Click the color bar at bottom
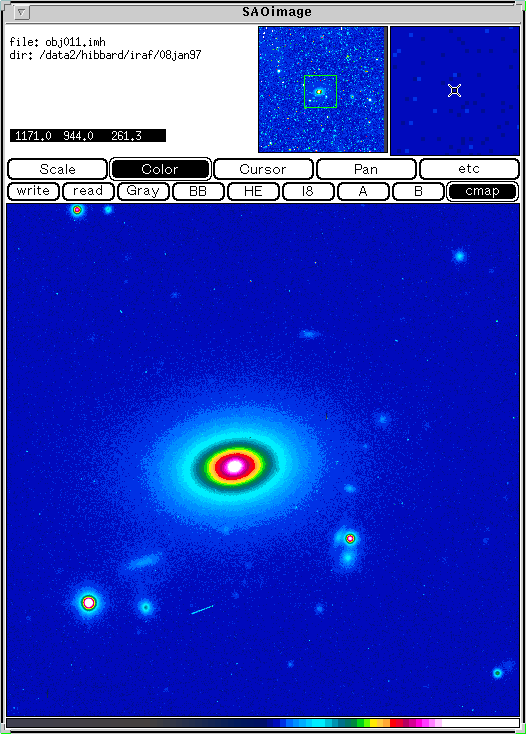 pos(263,723)
